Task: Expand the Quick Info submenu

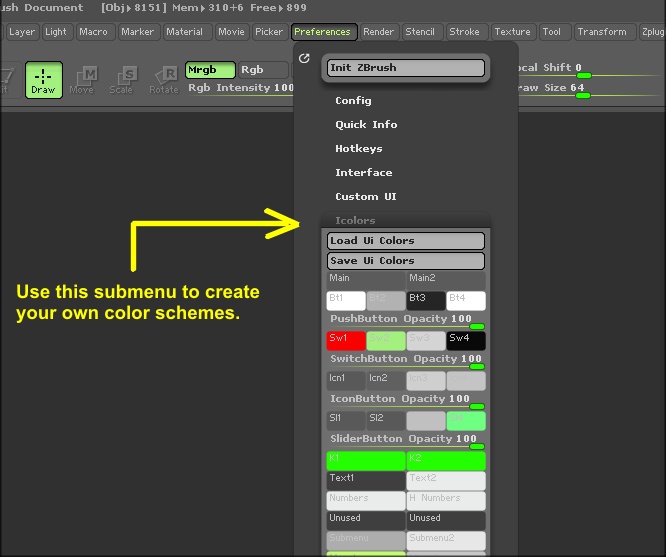Action: pyautogui.click(x=366, y=124)
